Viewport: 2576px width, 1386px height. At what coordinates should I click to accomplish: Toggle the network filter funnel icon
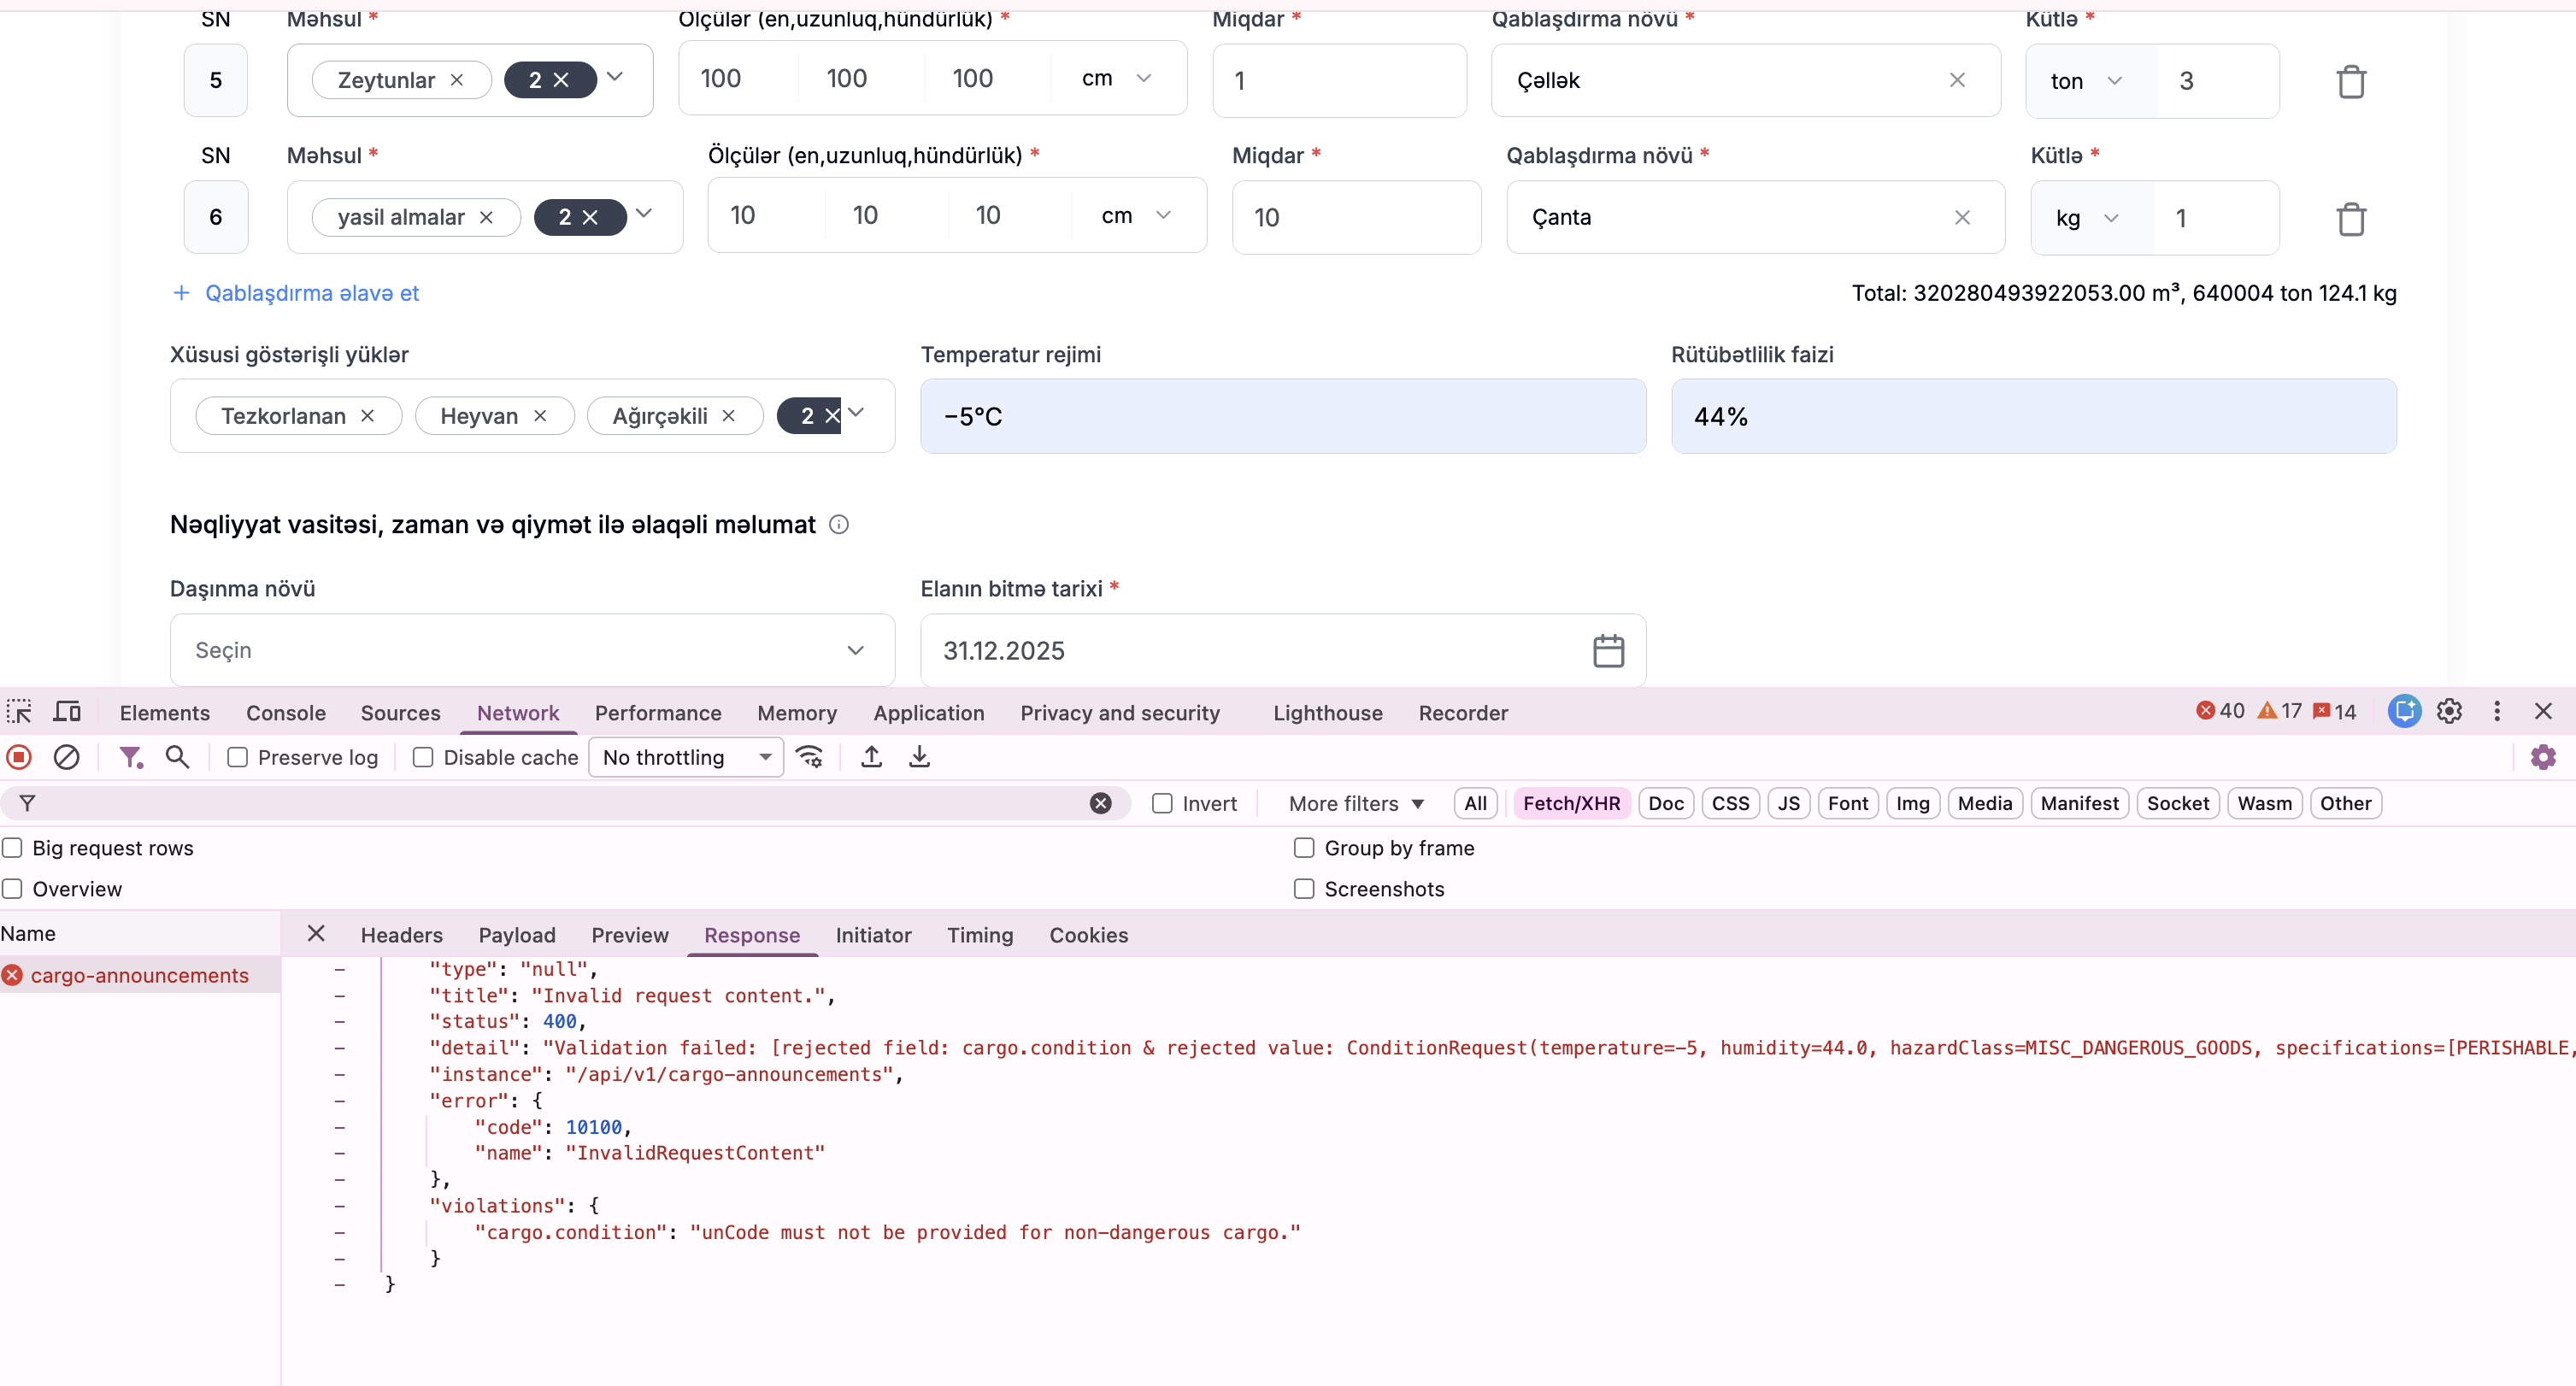click(130, 757)
